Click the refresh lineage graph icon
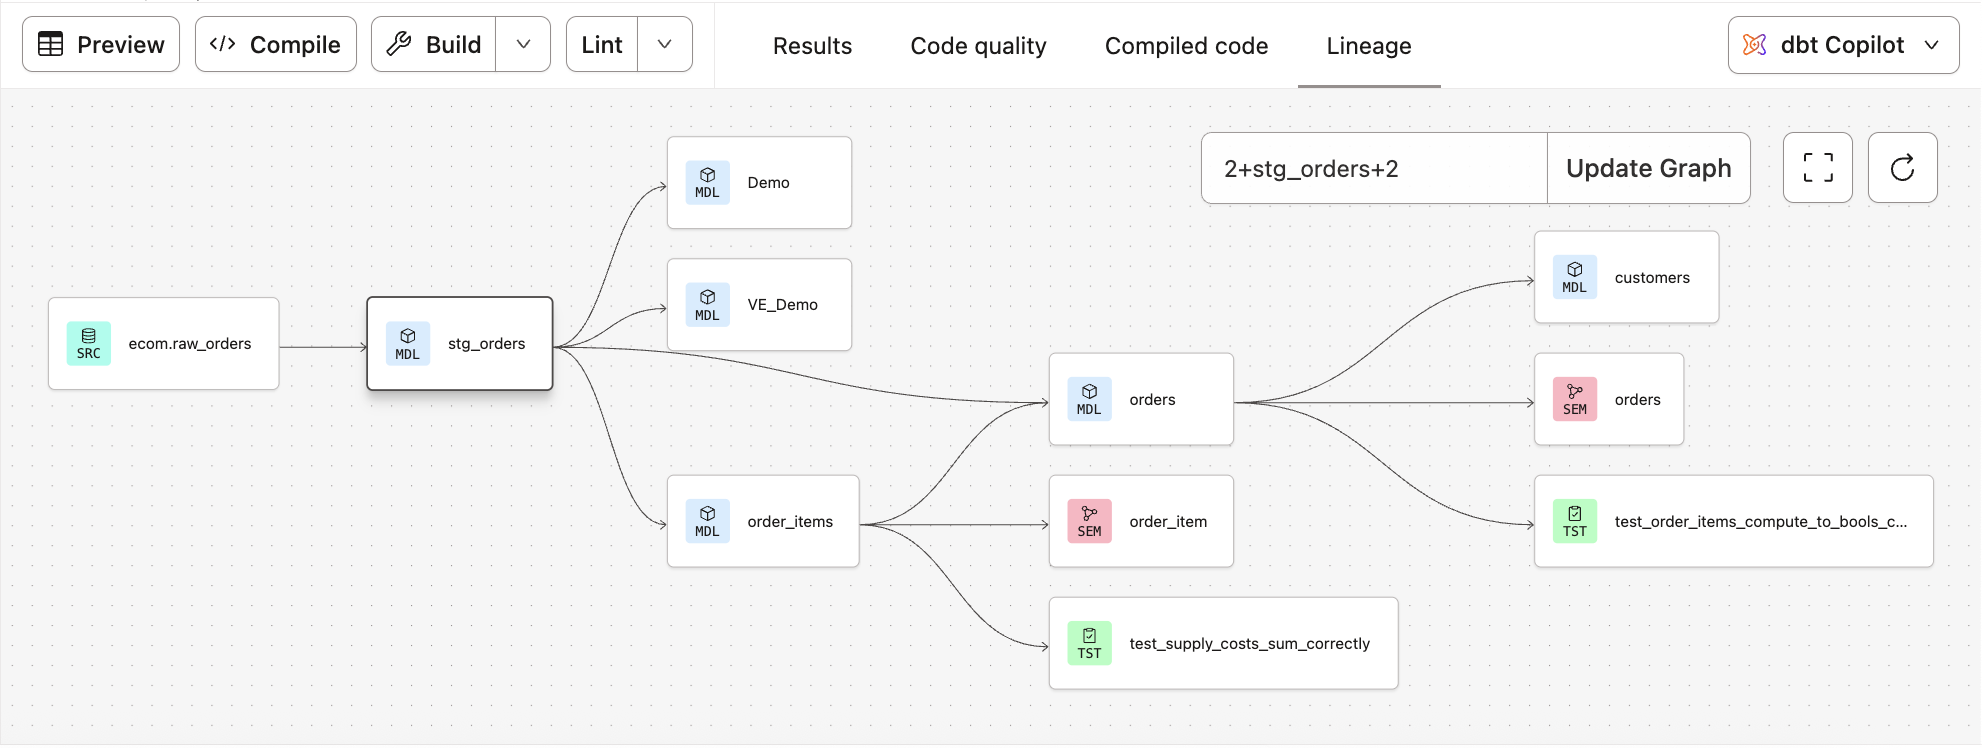 [1902, 168]
